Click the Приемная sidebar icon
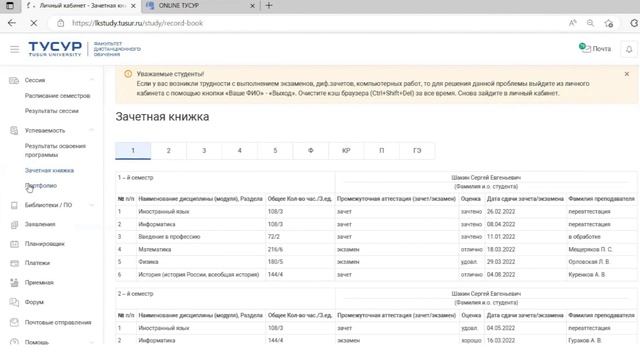 click(14, 282)
